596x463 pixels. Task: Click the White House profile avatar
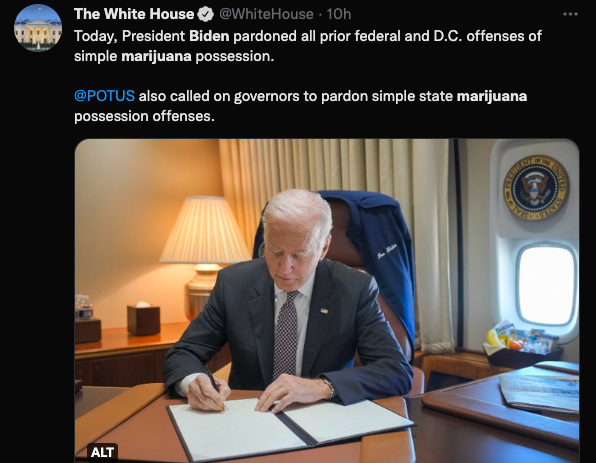(38, 28)
